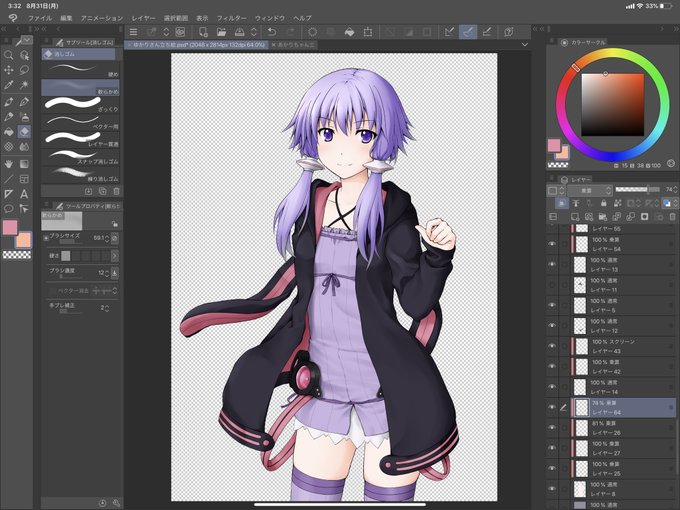
Task: Pick transparent color swatch in toolbox
Action: [x=17, y=255]
